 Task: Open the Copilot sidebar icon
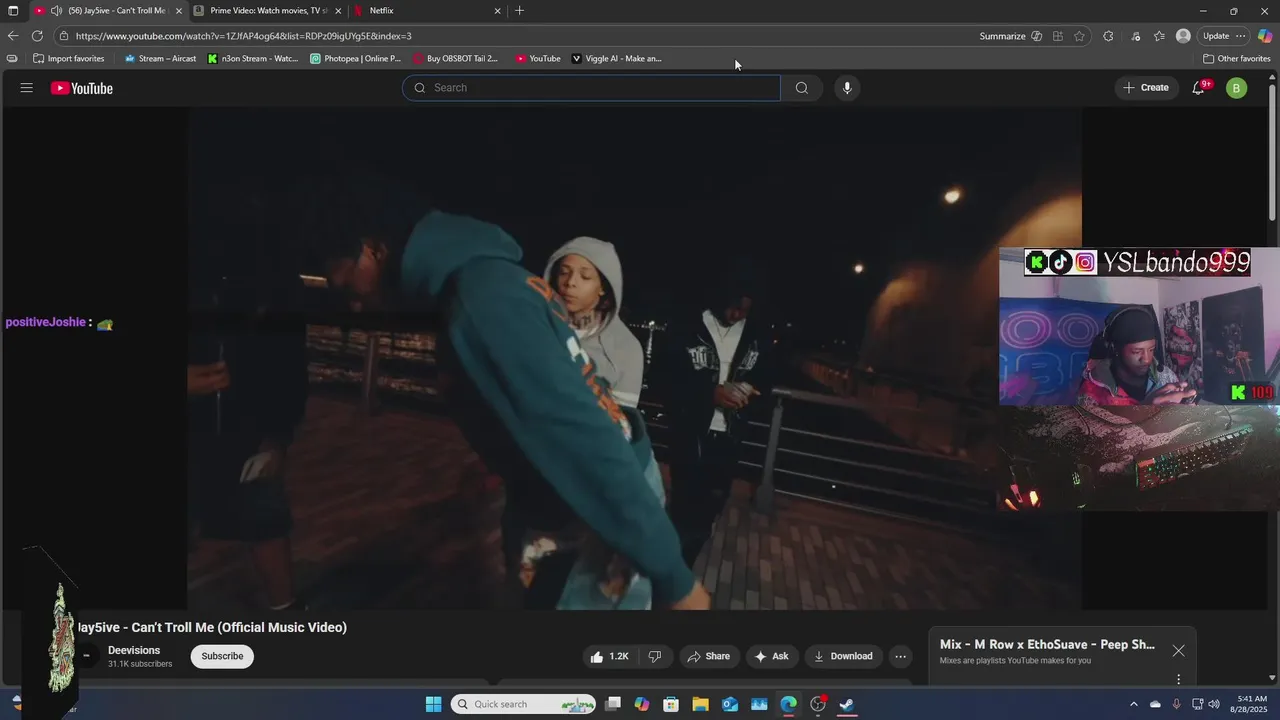tap(1265, 36)
